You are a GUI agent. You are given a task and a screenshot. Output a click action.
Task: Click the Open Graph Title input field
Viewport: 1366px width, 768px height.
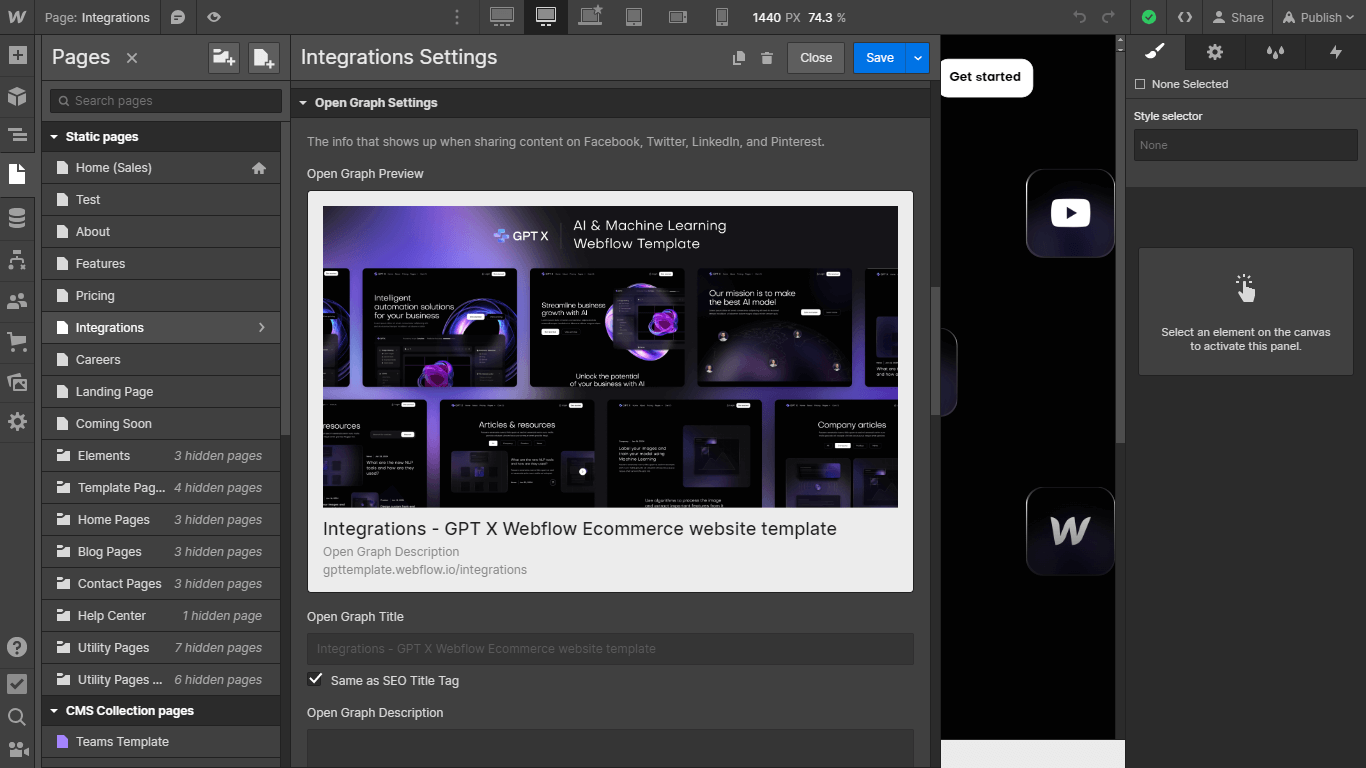610,649
